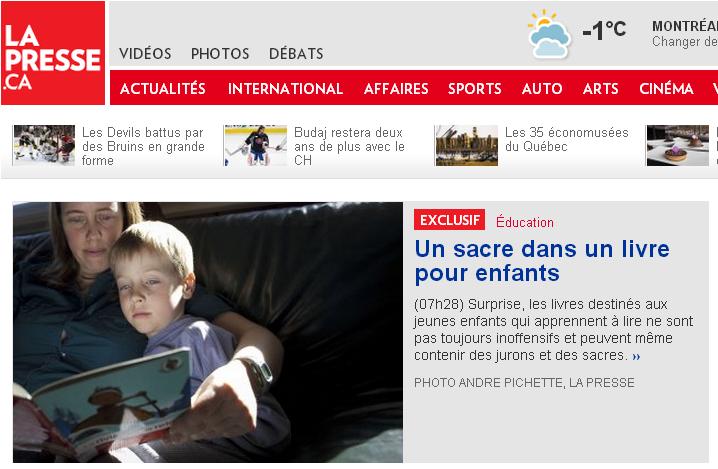Go to the Actualités tab

click(x=163, y=88)
